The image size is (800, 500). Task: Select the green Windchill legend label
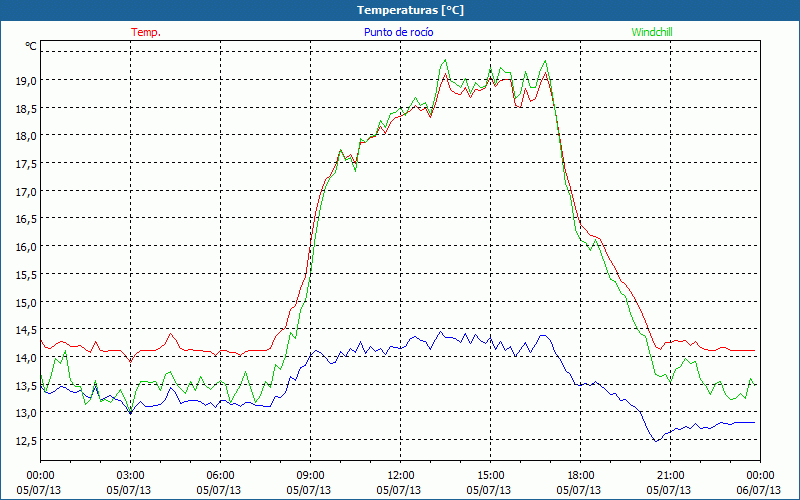pyautogui.click(x=652, y=32)
